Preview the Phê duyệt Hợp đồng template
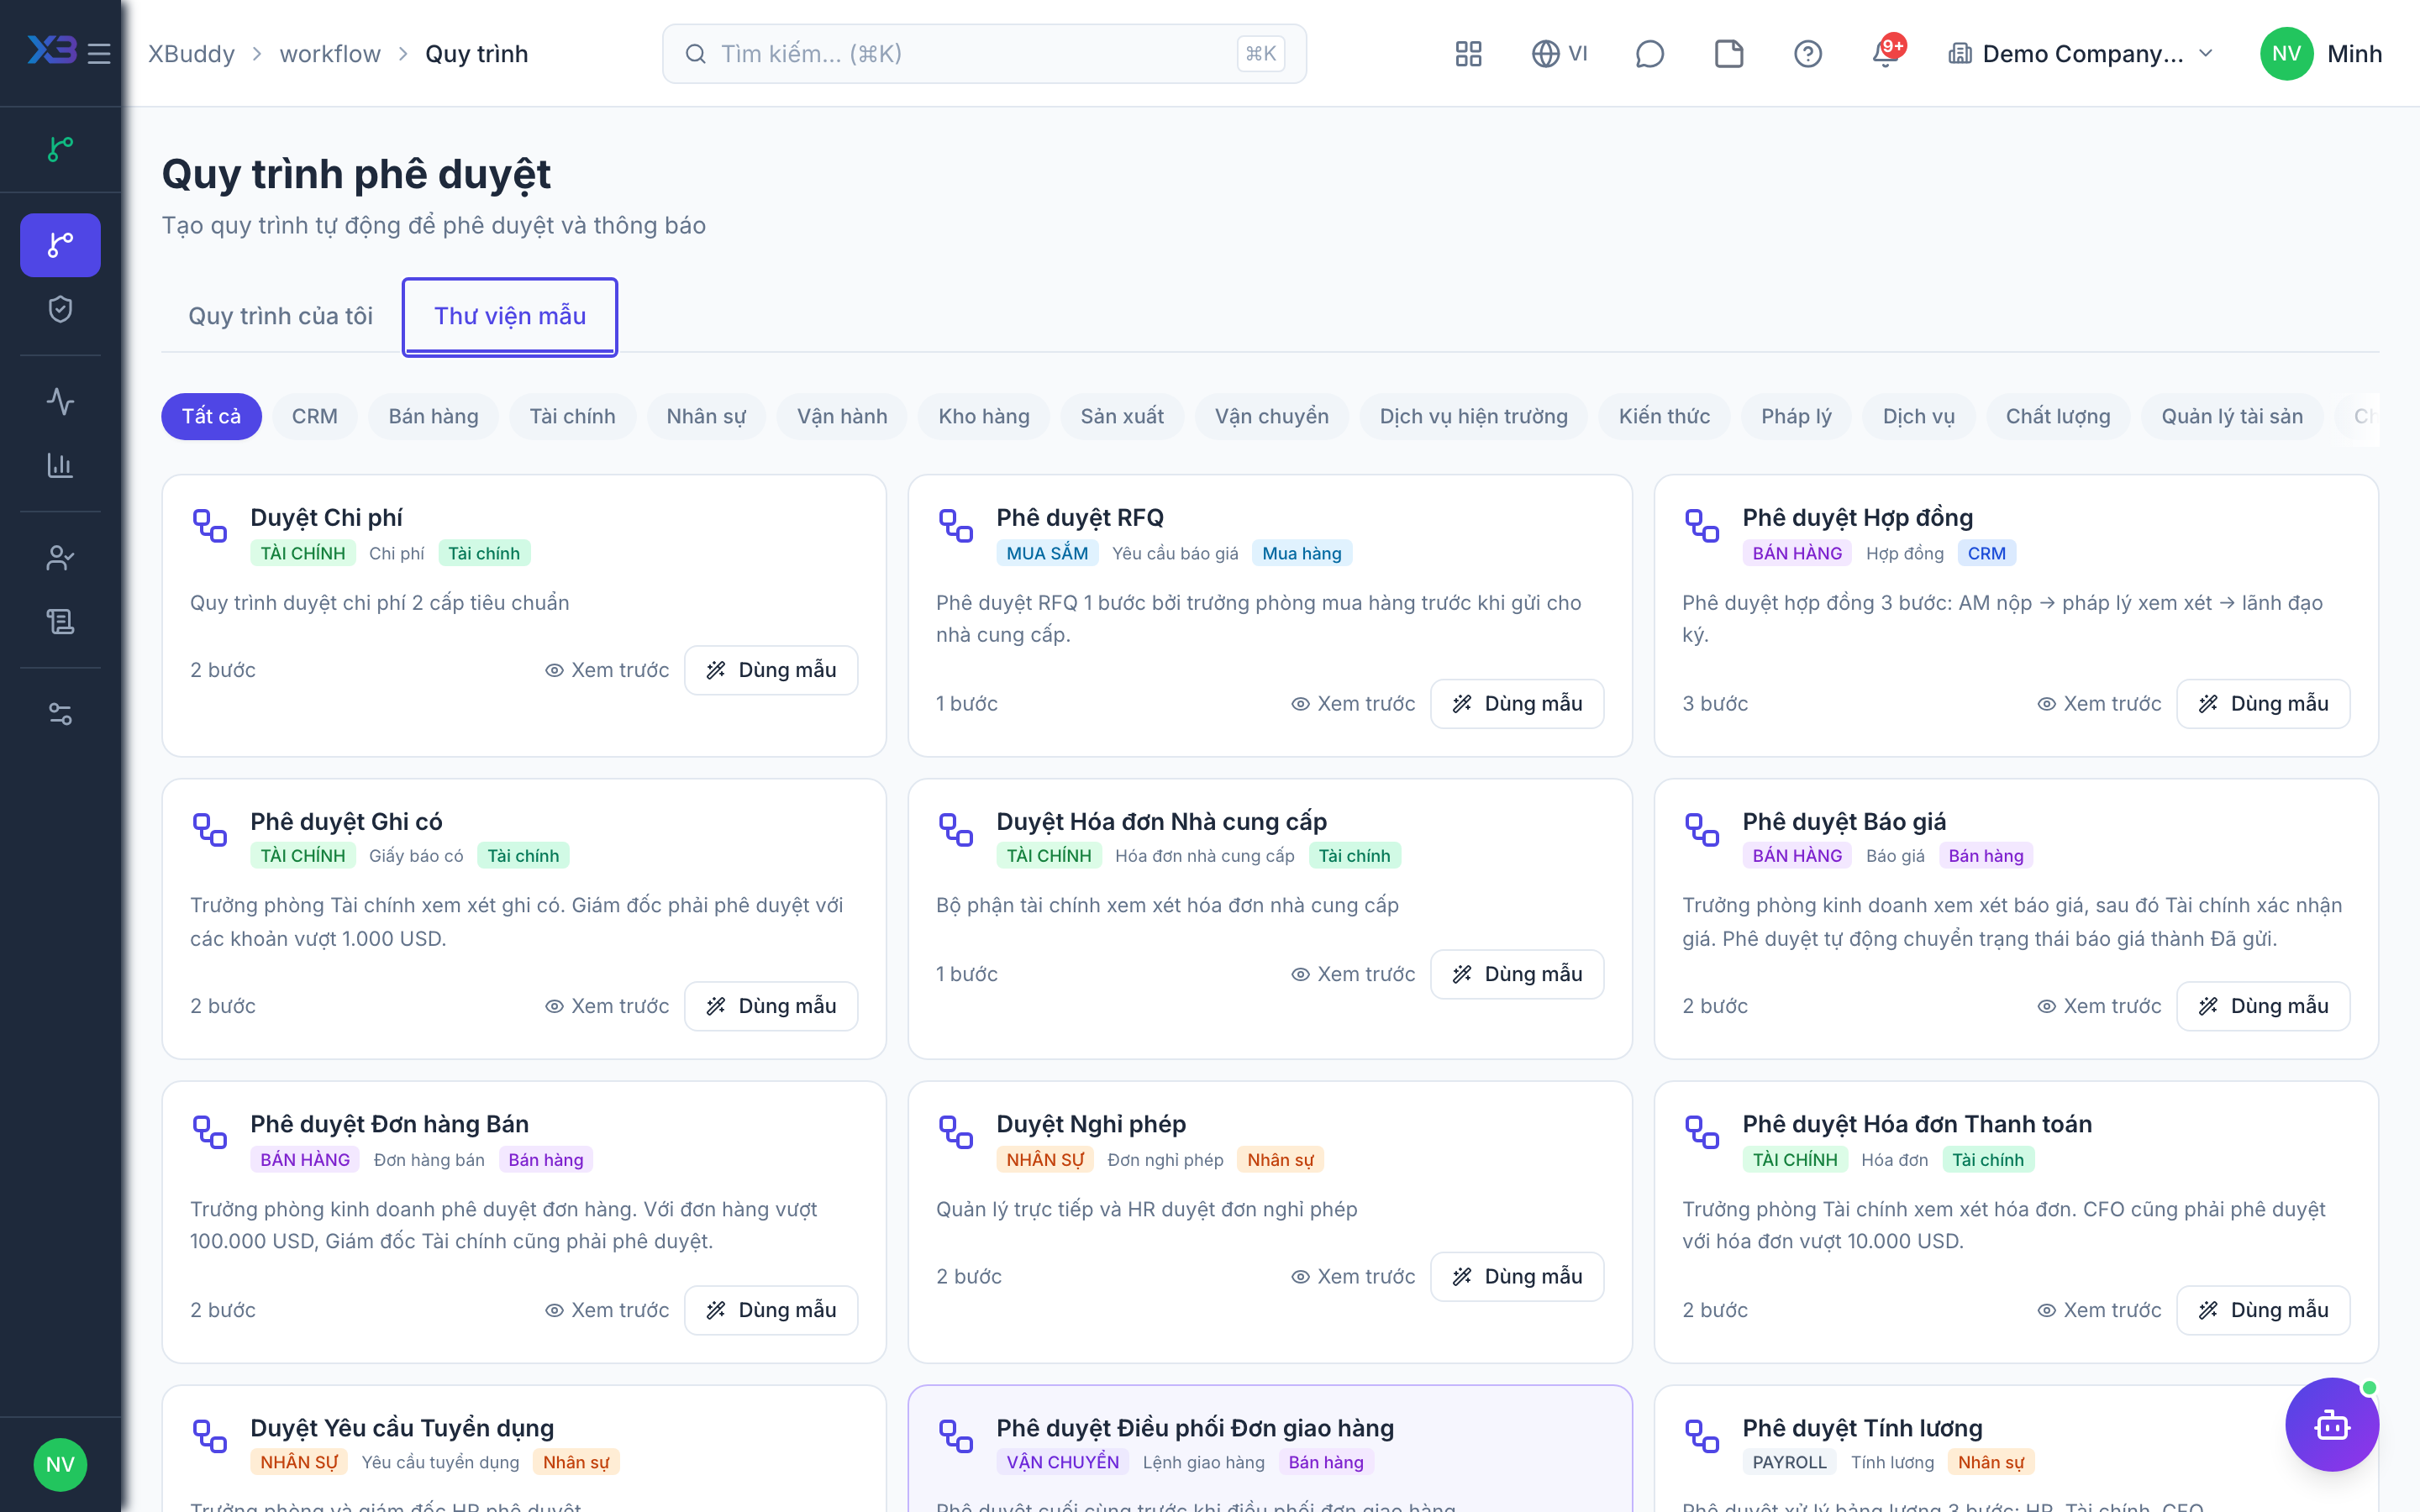 (x=2099, y=704)
